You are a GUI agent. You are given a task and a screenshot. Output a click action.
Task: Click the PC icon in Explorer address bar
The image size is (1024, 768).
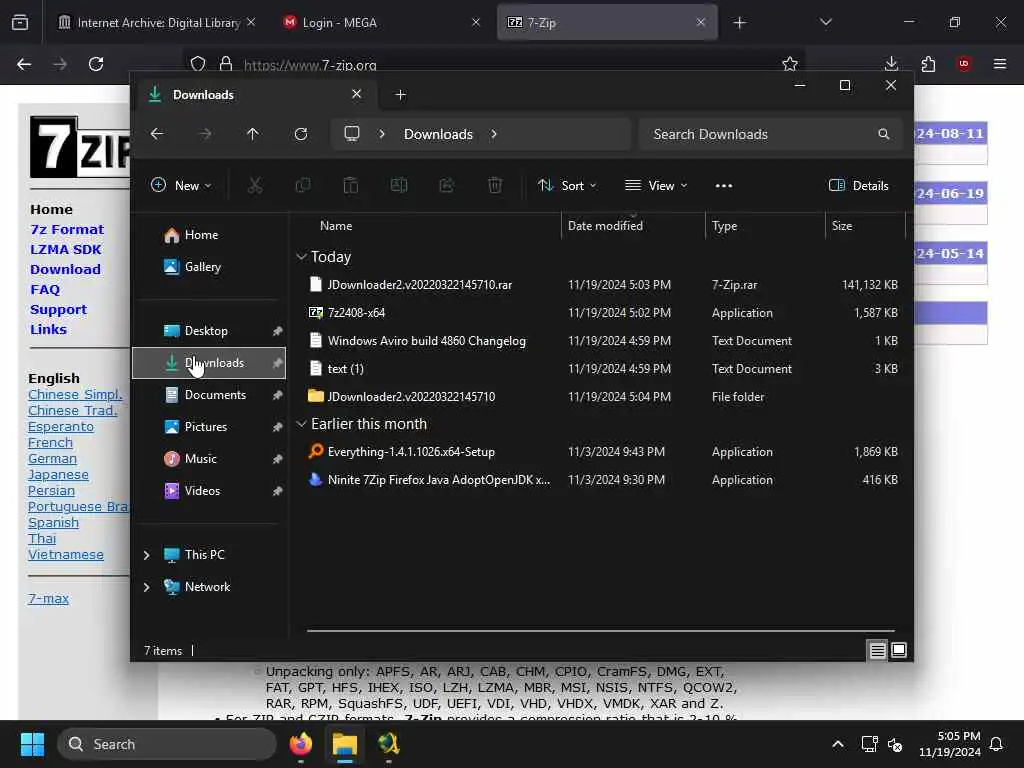click(x=352, y=134)
